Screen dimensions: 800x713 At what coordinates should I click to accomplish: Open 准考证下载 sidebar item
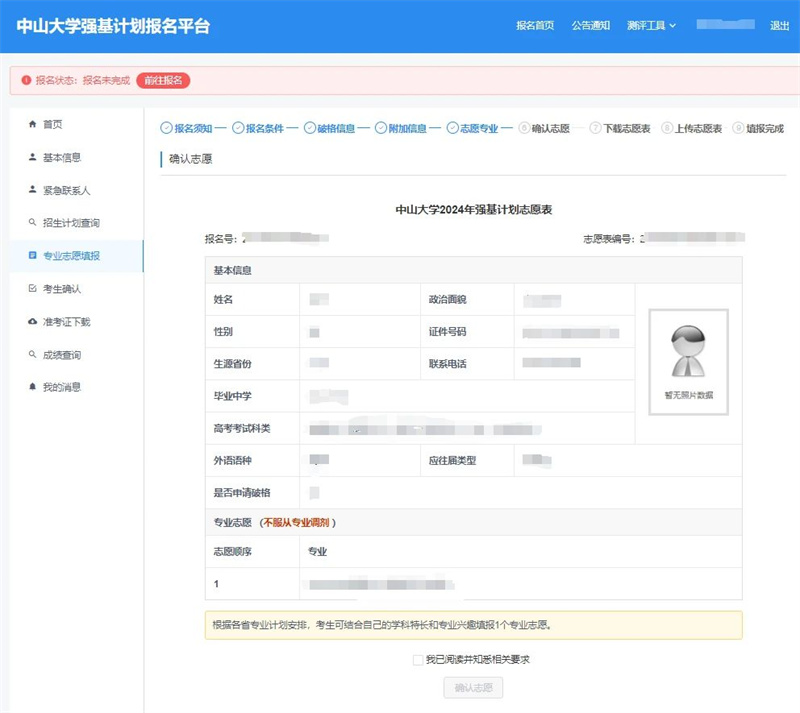[66, 322]
